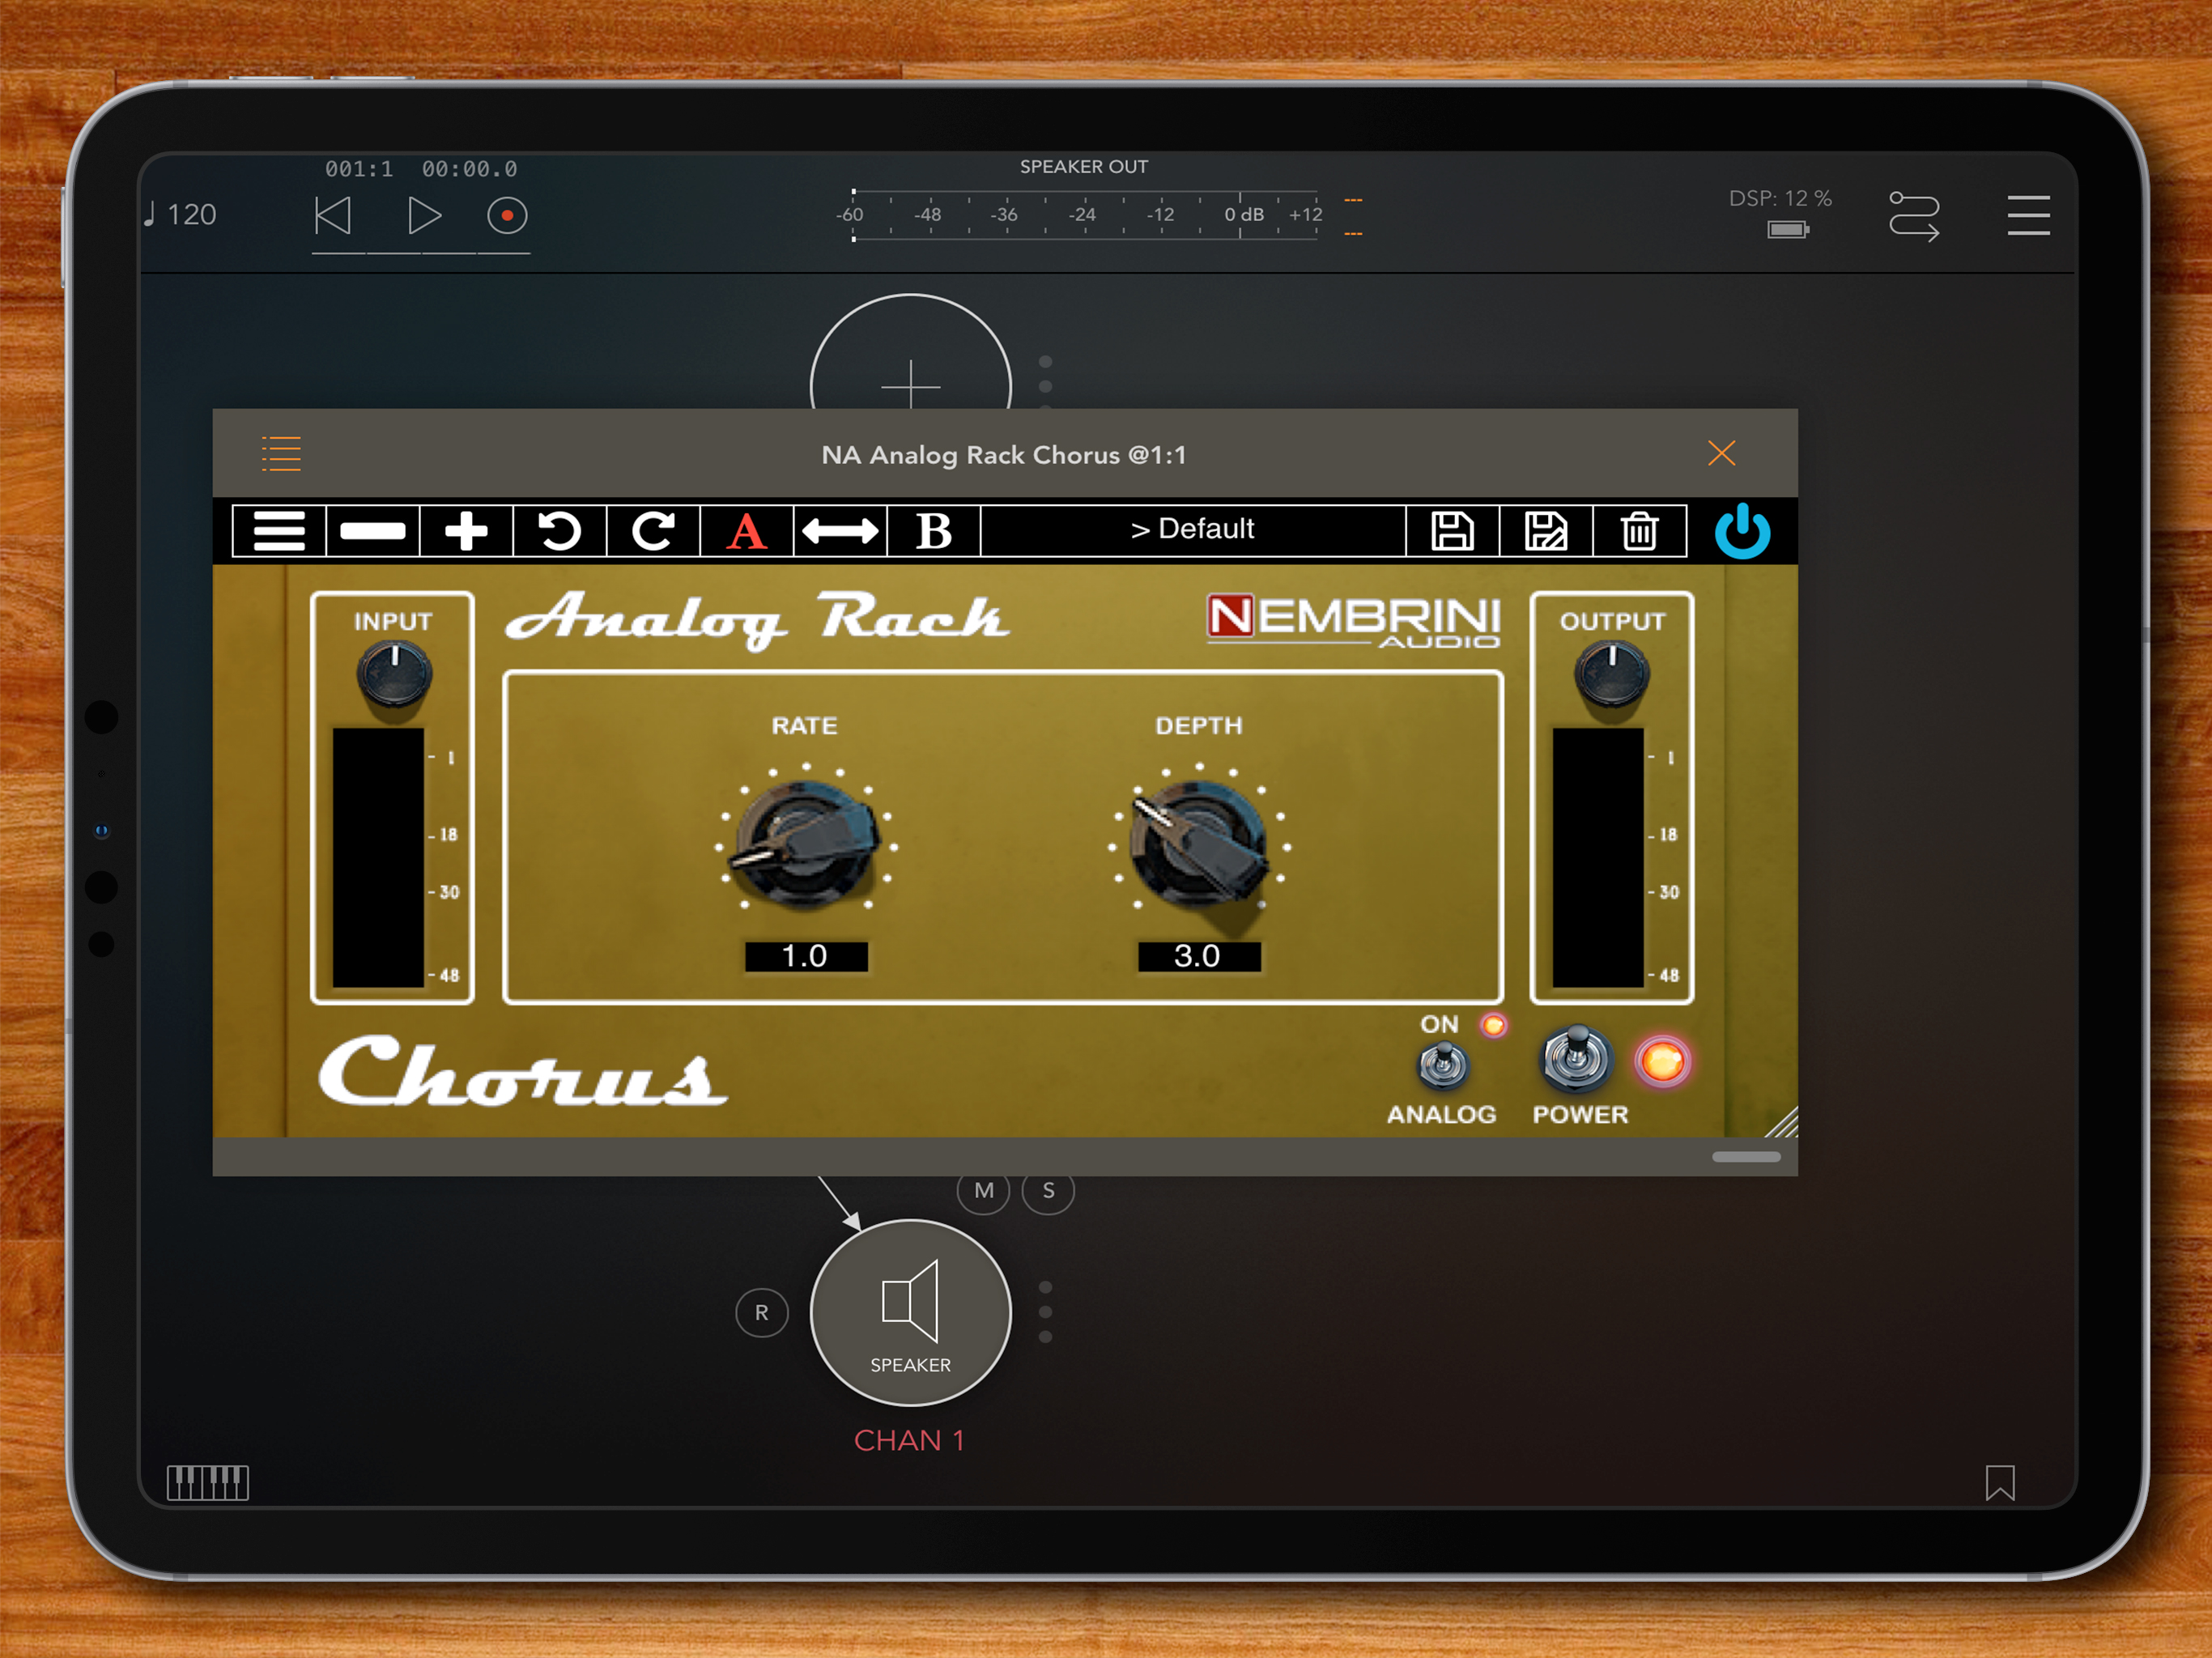This screenshot has height=1658, width=2212.
Task: Toggle the blue plugin bypass power button
Action: pyautogui.click(x=1742, y=530)
